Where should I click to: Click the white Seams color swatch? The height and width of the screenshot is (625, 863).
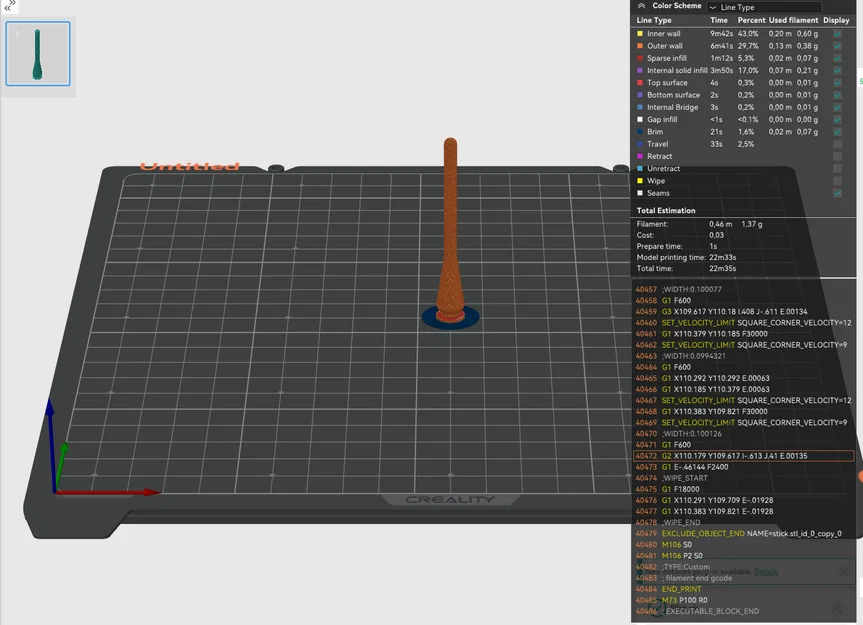[640, 193]
